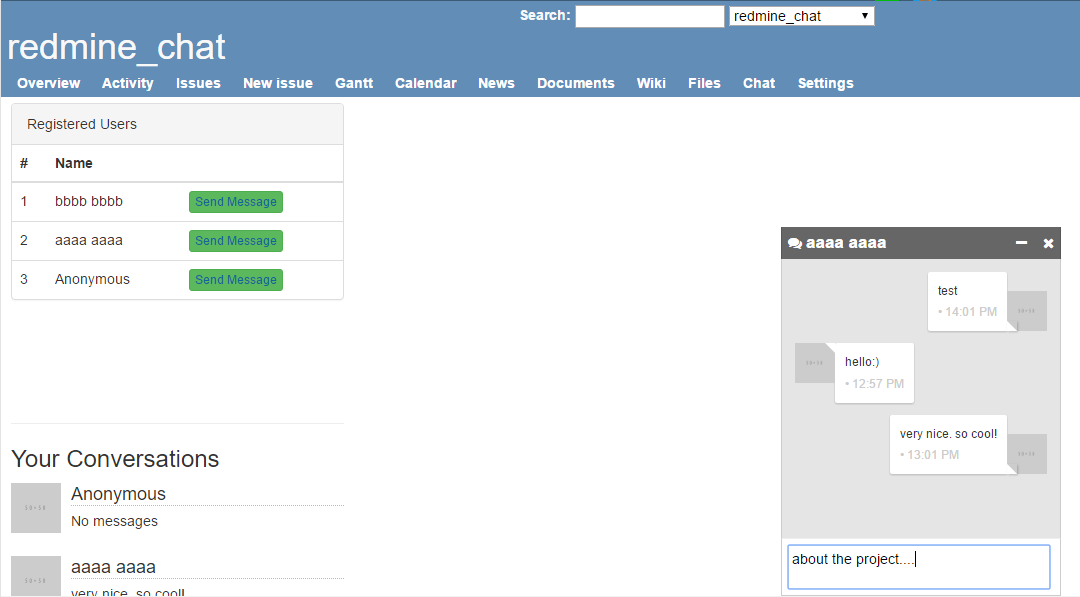Screen dimensions: 1080x597
Task: Go to the Issues tab
Action: [198, 83]
